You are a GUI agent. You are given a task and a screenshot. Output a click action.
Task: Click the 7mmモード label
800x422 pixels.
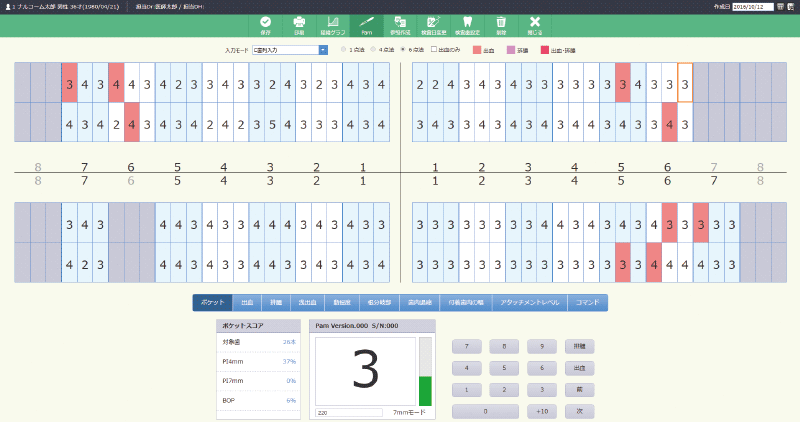click(x=409, y=412)
